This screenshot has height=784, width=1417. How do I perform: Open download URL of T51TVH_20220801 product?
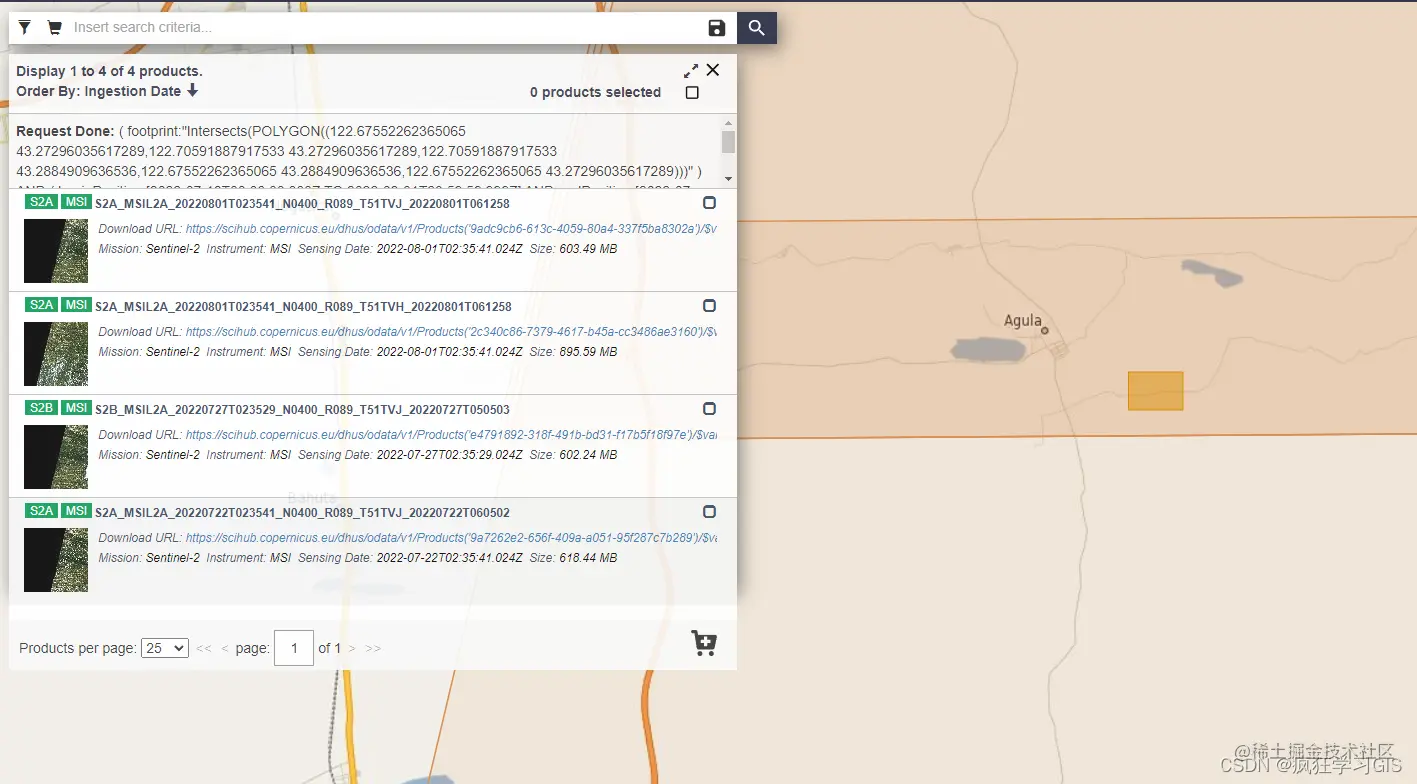[451, 332]
